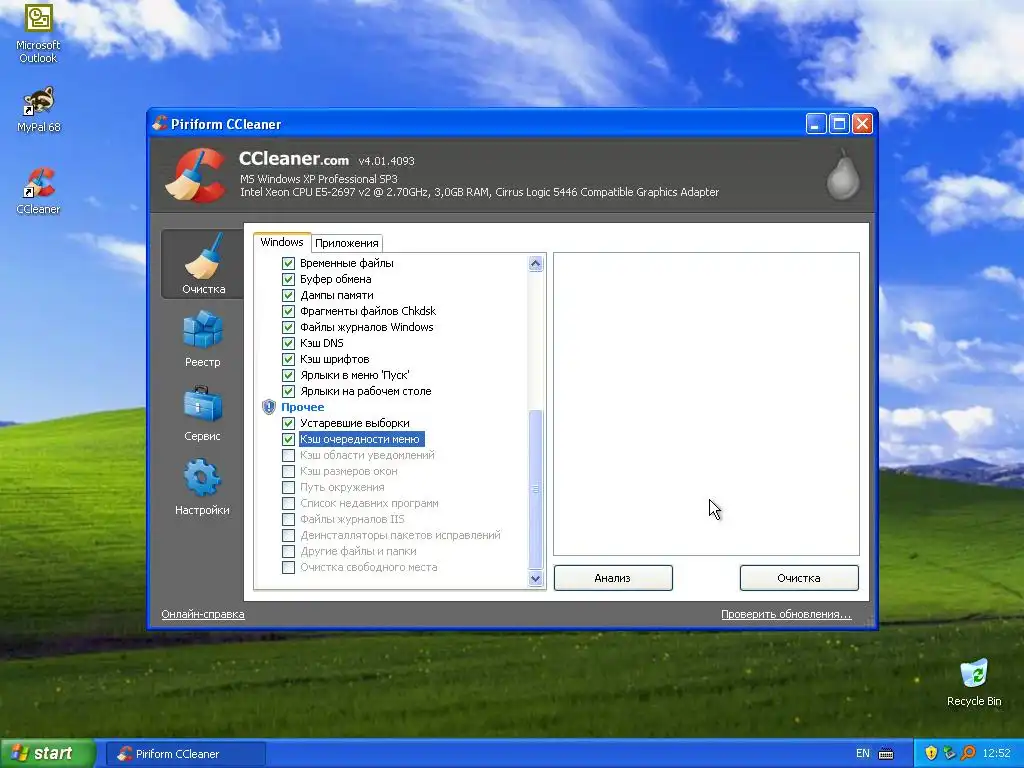Screen dimensions: 1024x768
Task: Uncheck Кэш шрифтов checkbox
Action: coord(288,359)
